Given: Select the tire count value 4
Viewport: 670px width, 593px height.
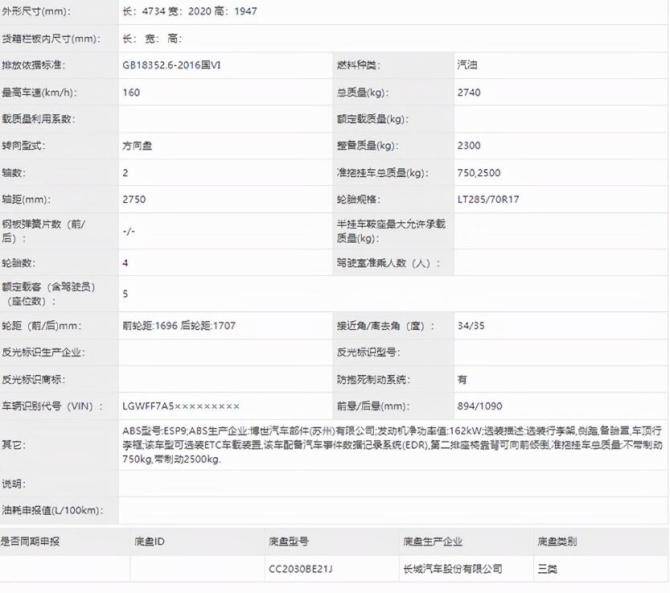Looking at the screenshot, I should tap(125, 263).
